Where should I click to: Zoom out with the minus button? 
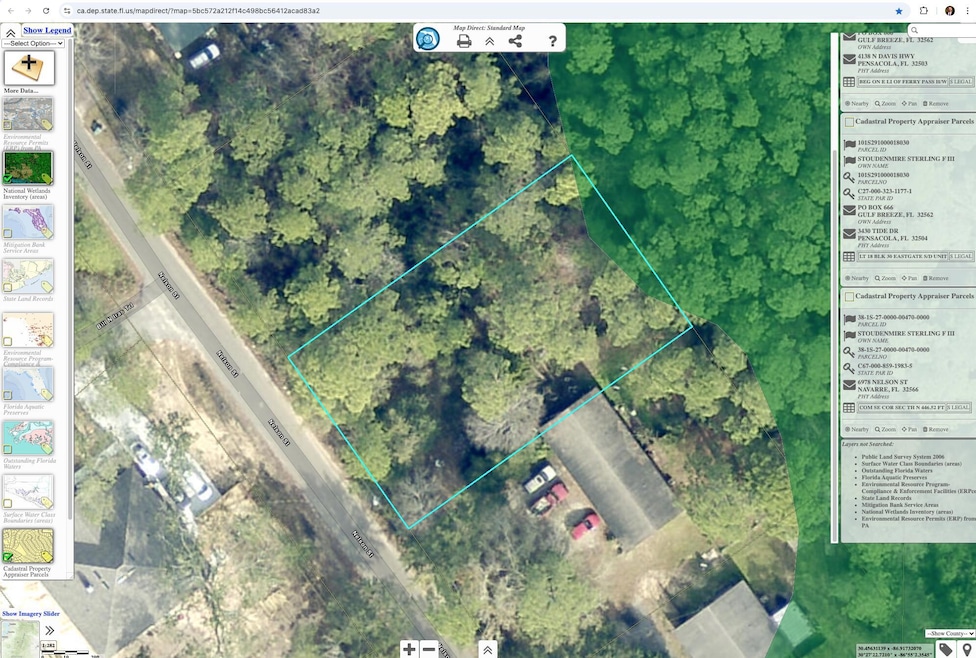click(429, 649)
